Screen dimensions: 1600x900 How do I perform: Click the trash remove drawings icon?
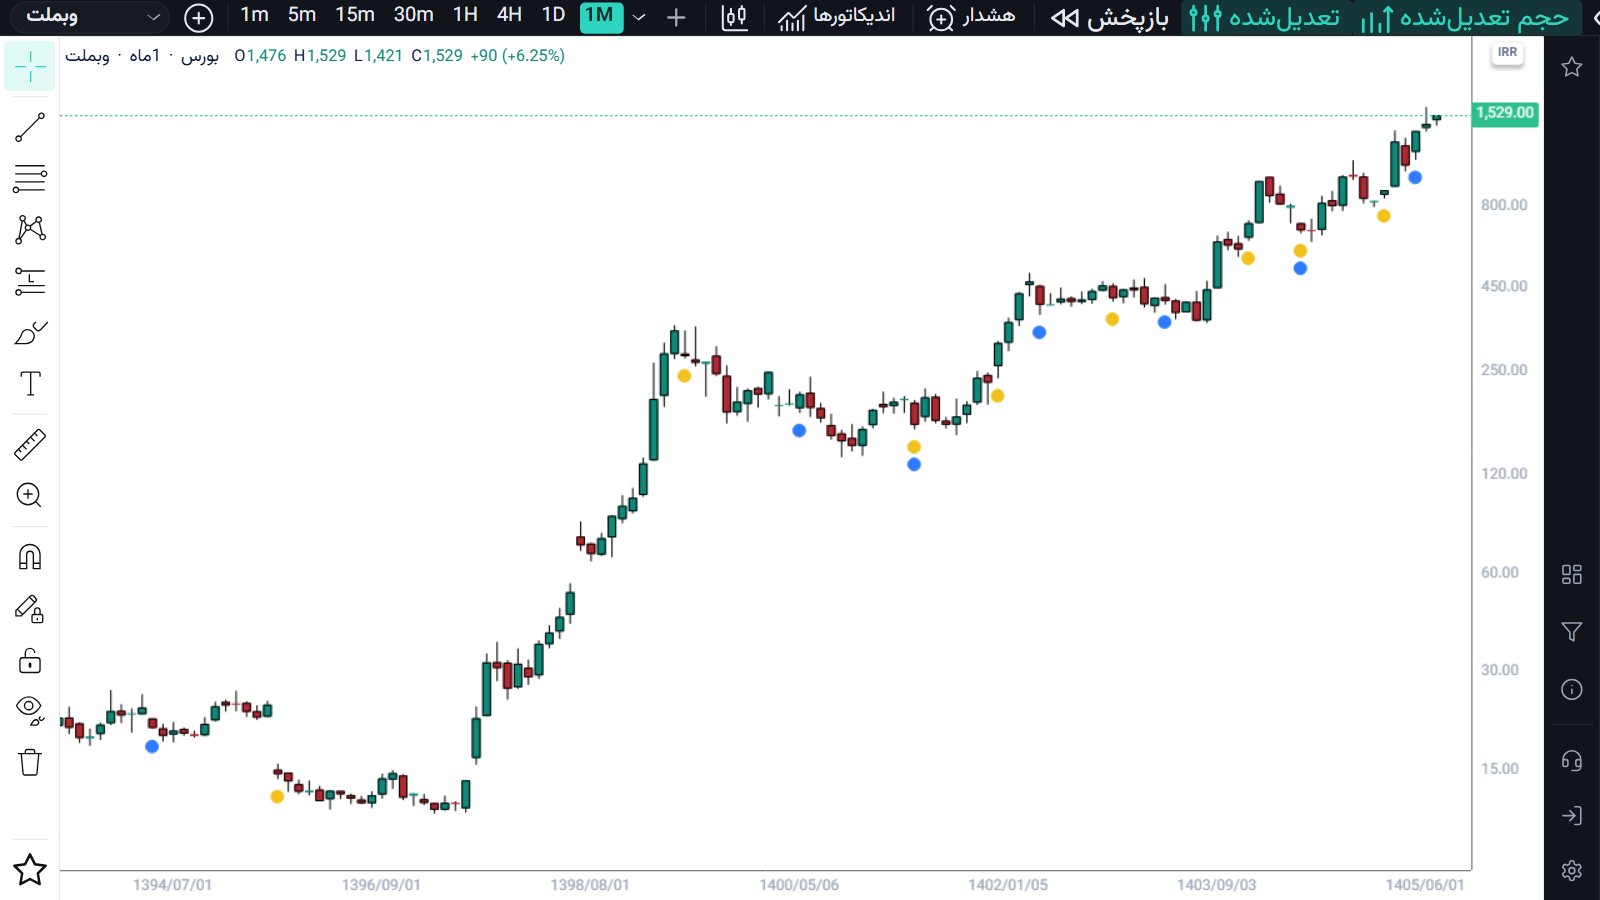pos(30,762)
